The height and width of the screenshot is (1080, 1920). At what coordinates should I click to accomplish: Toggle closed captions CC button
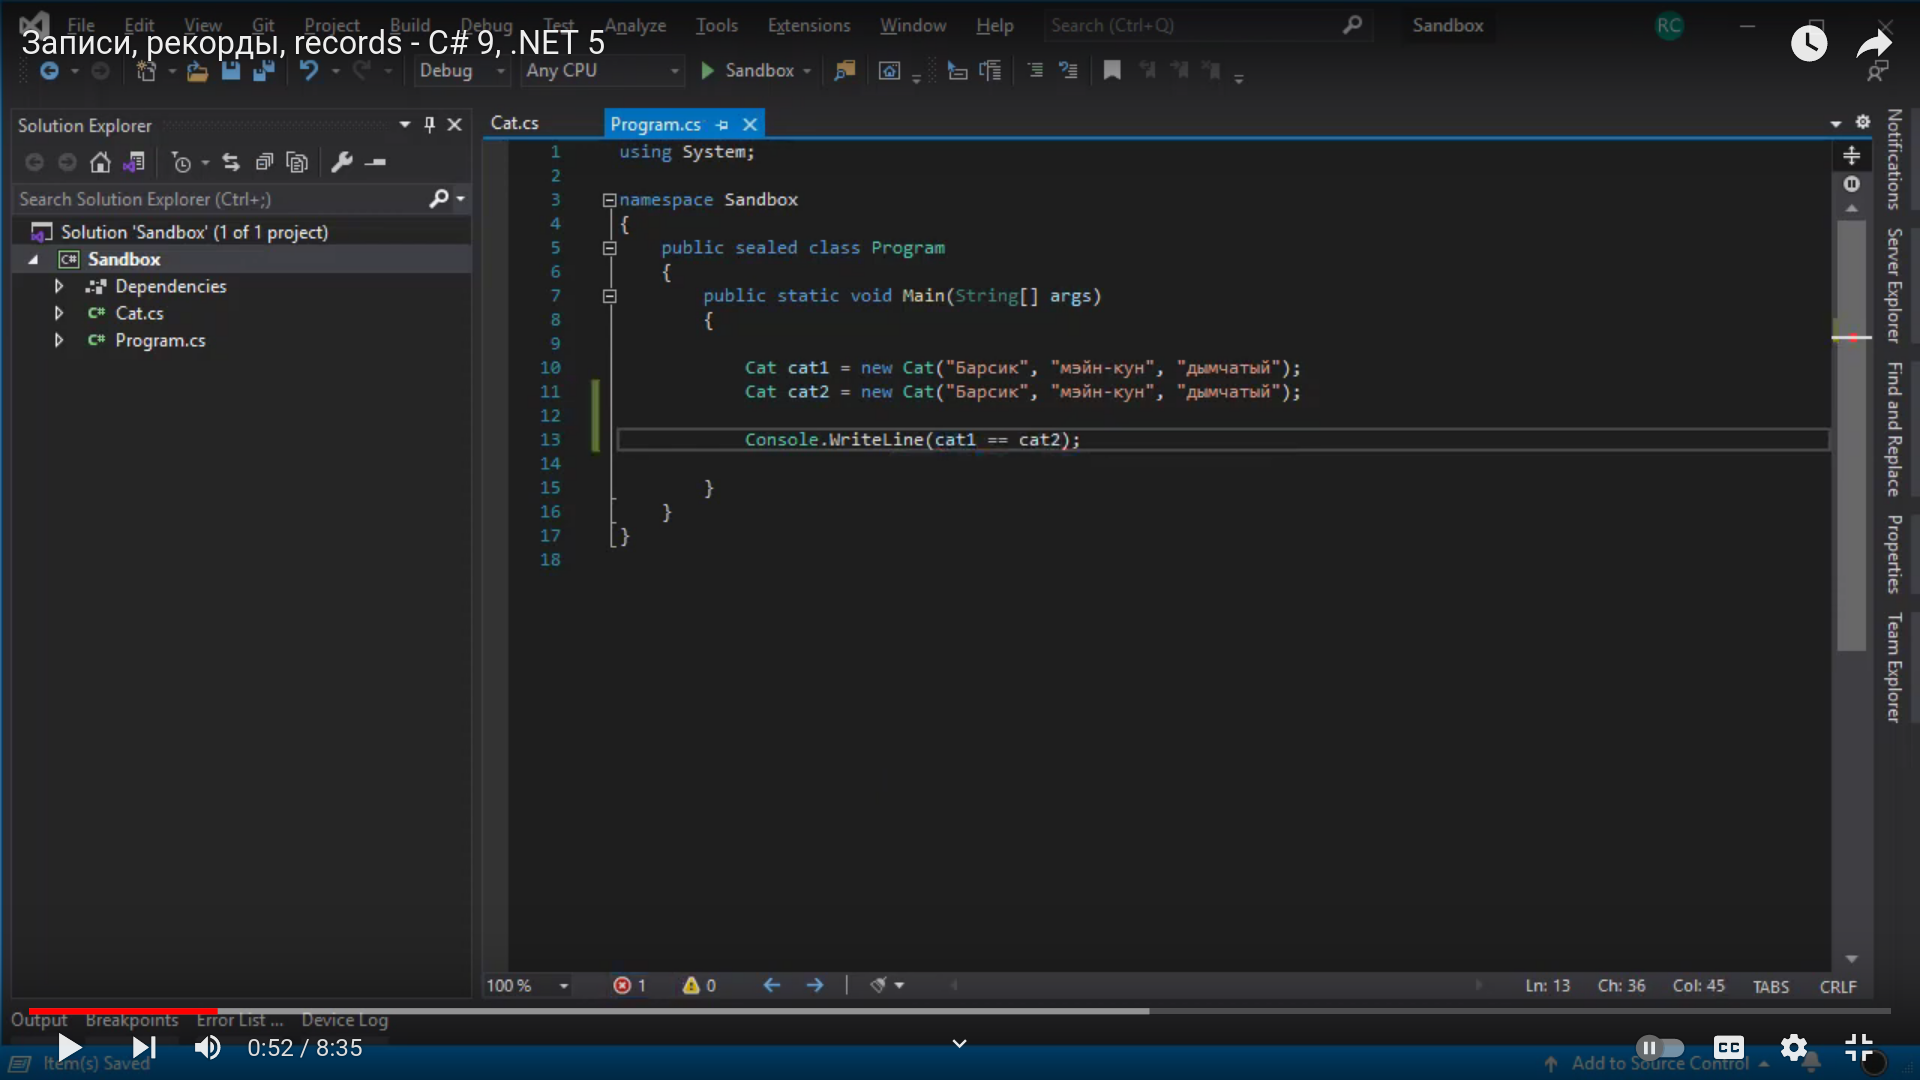pyautogui.click(x=1728, y=1048)
